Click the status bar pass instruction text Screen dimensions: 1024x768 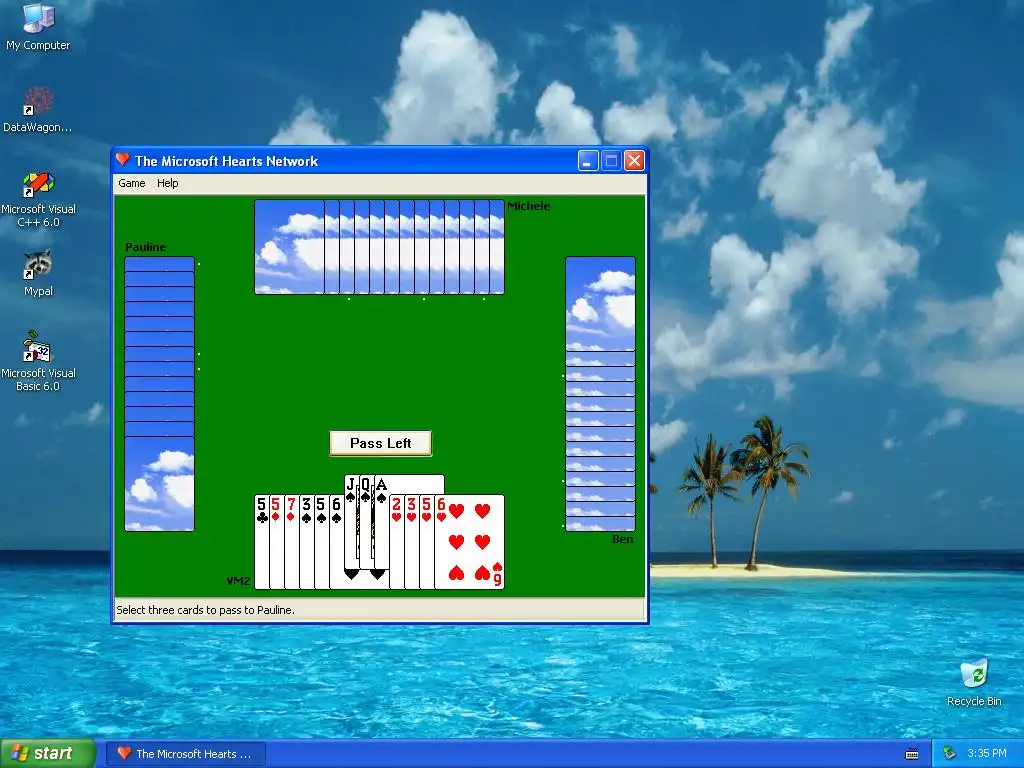point(206,610)
